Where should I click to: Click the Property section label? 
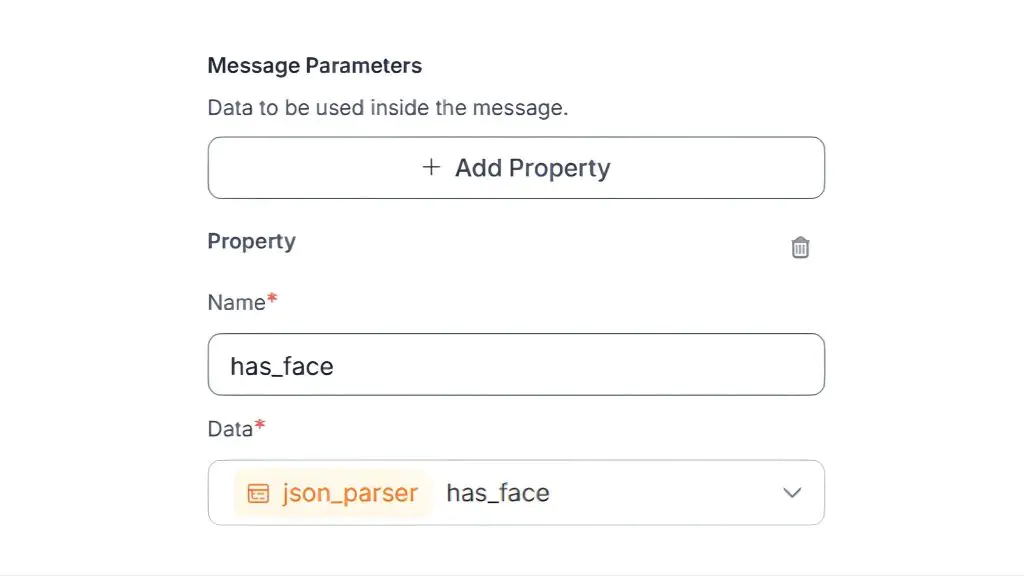251,242
